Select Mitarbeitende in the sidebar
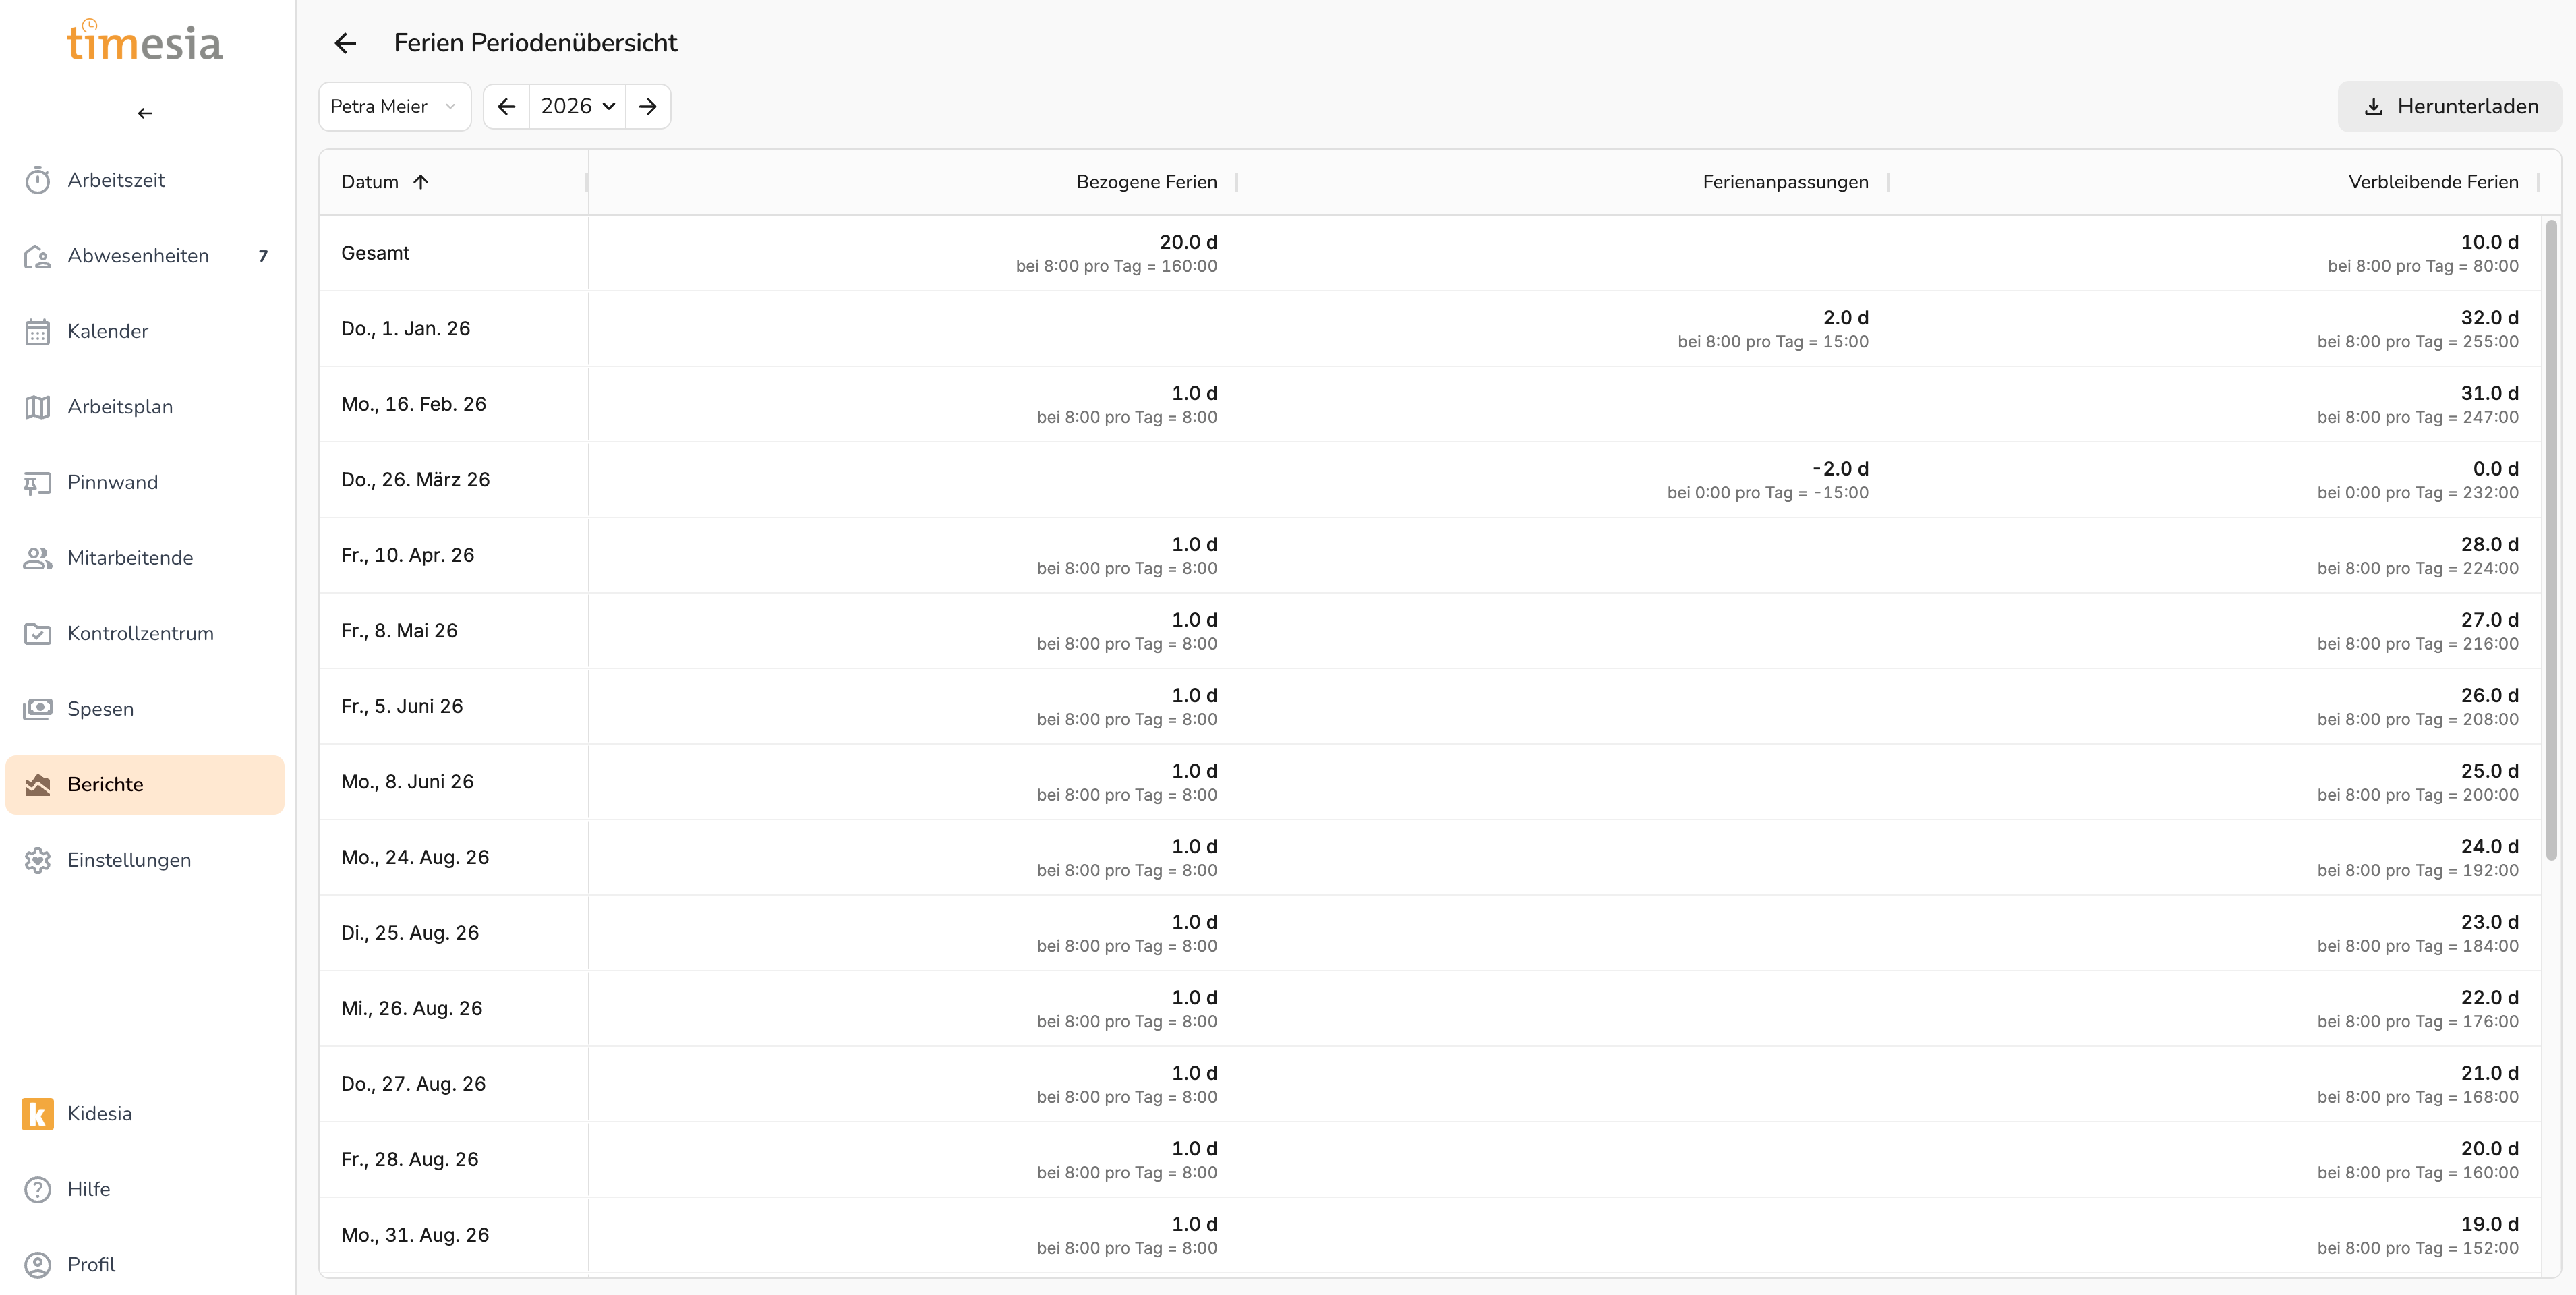2576x1295 pixels. point(130,558)
